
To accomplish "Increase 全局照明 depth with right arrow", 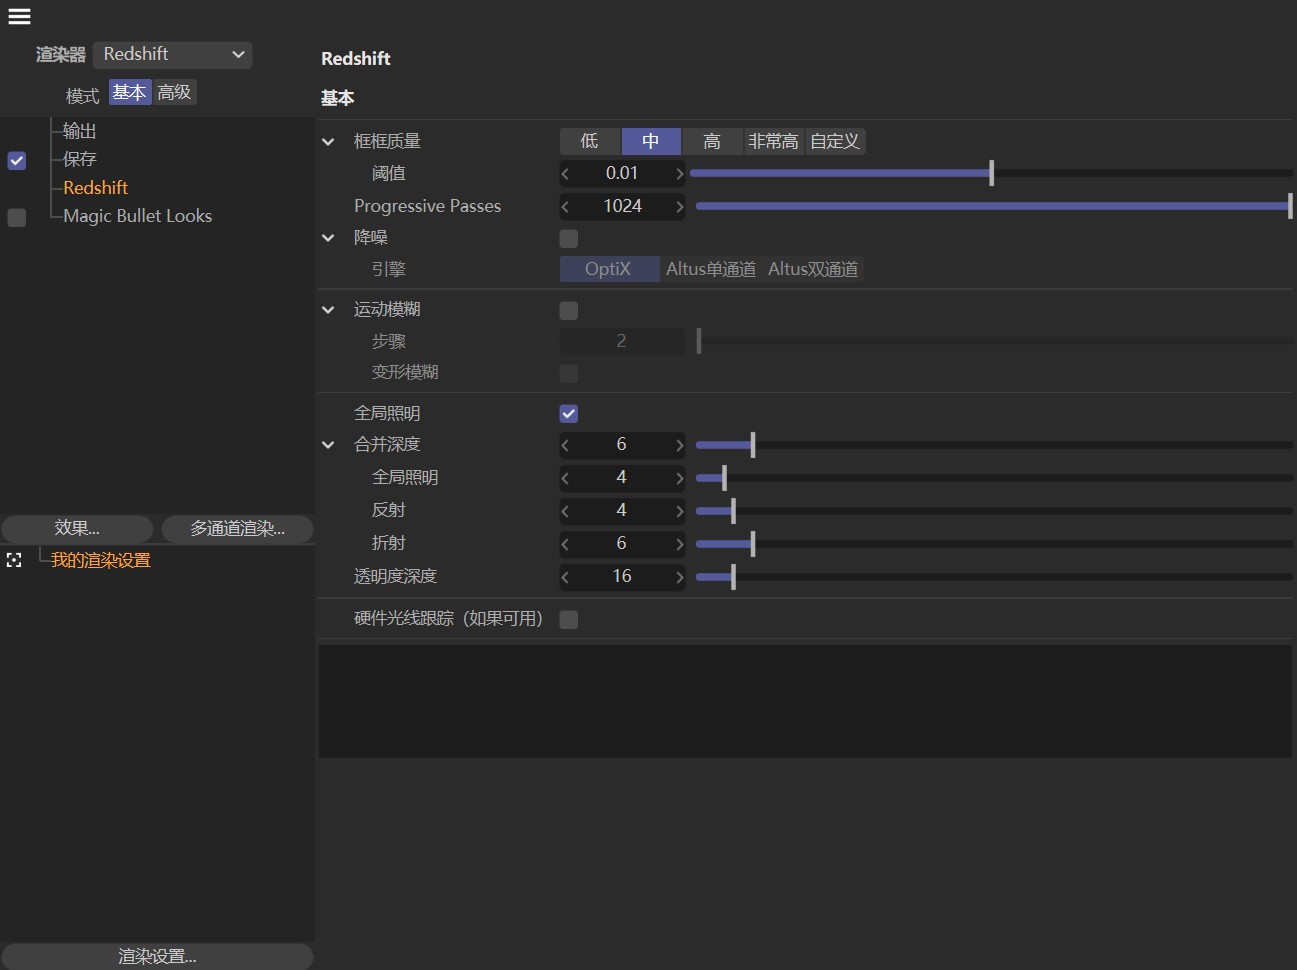I will click(x=679, y=478).
